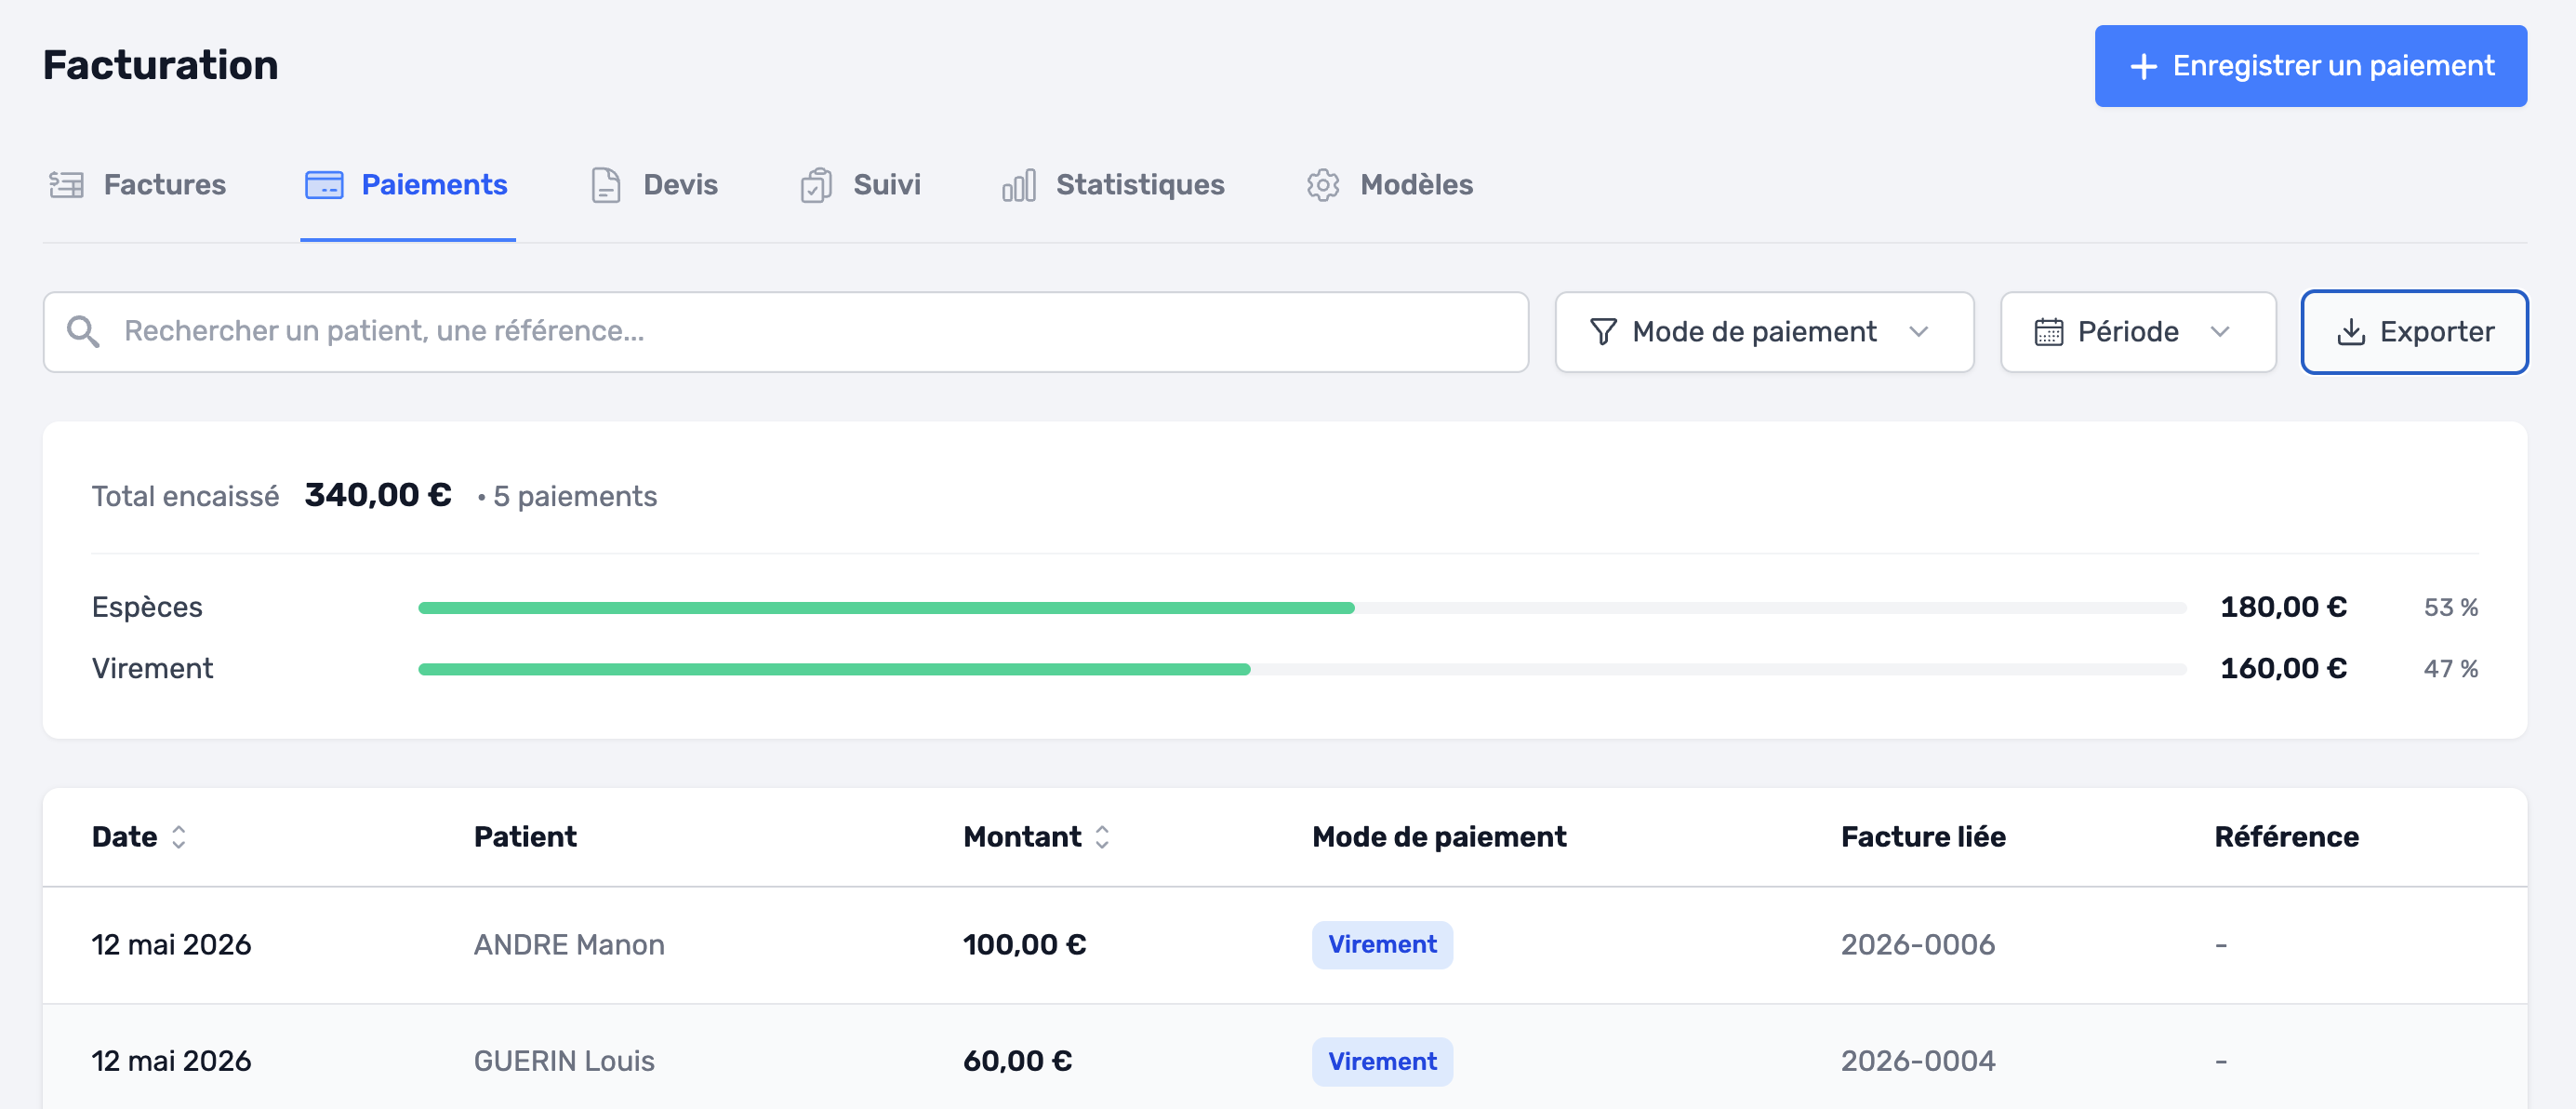Click the Virement badge for ANDRE Manon
The width and height of the screenshot is (2576, 1109).
[1382, 945]
